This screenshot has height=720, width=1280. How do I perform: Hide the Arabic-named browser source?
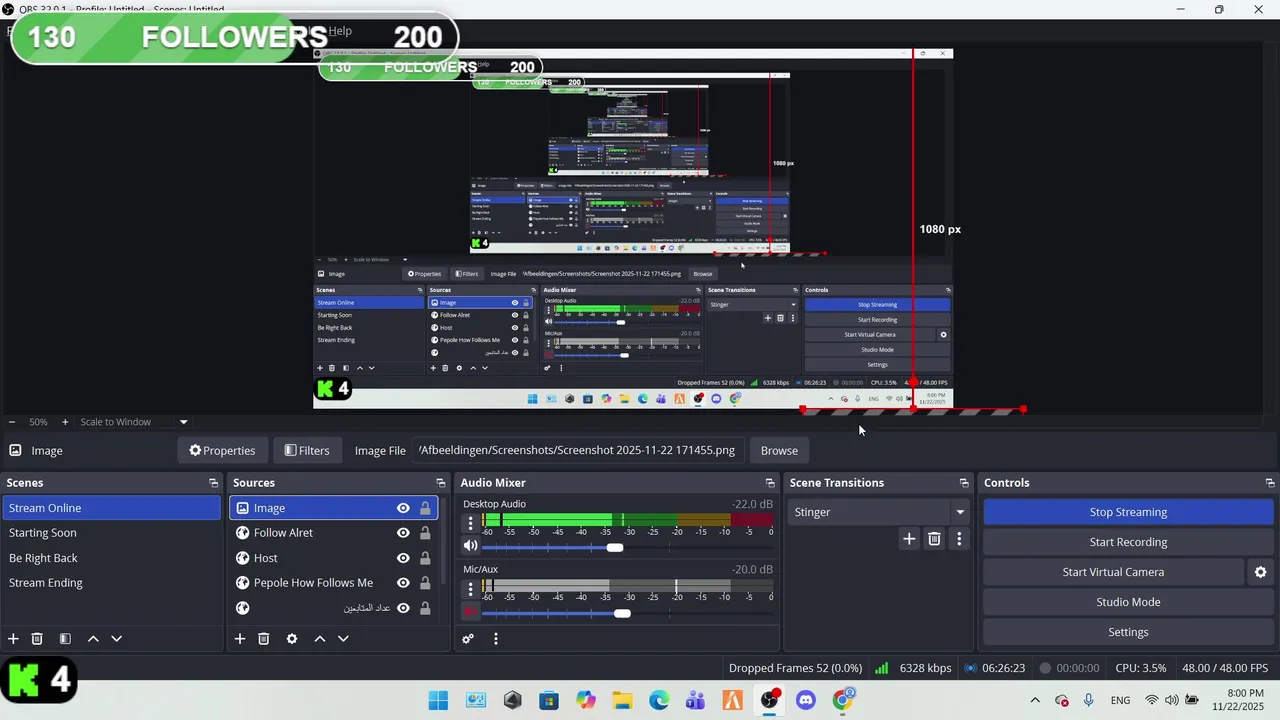pos(403,608)
